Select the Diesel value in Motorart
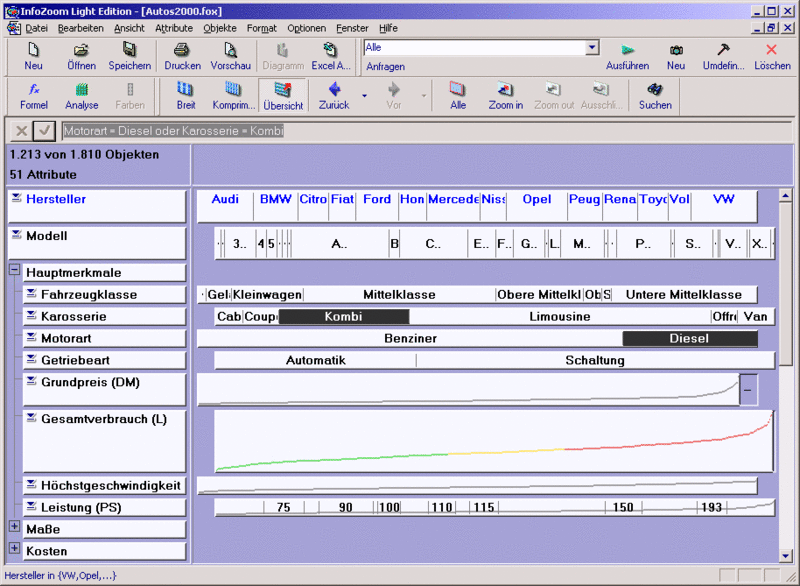This screenshot has width=800, height=586. click(x=690, y=339)
